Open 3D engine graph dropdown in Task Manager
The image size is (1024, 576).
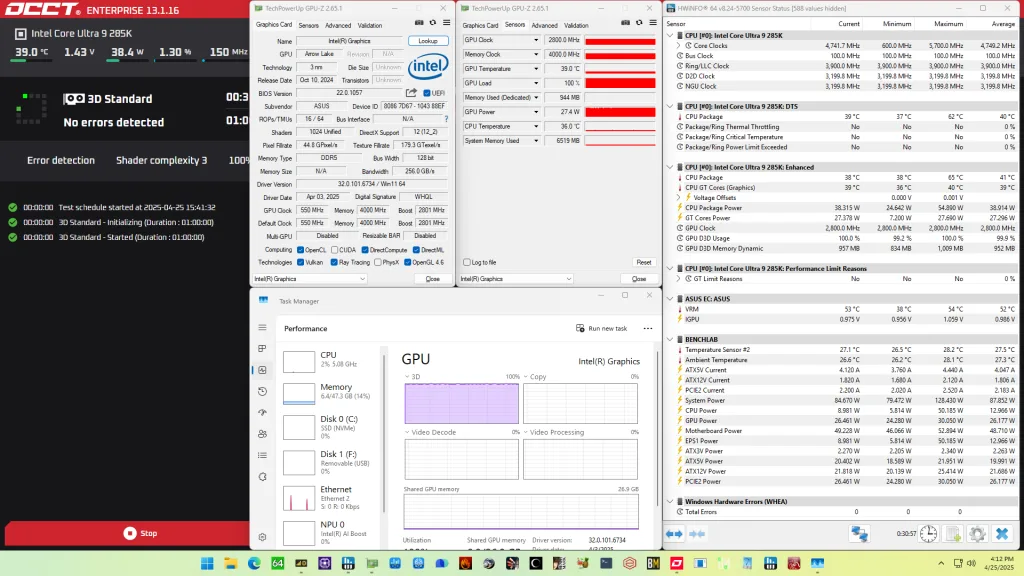coord(408,377)
